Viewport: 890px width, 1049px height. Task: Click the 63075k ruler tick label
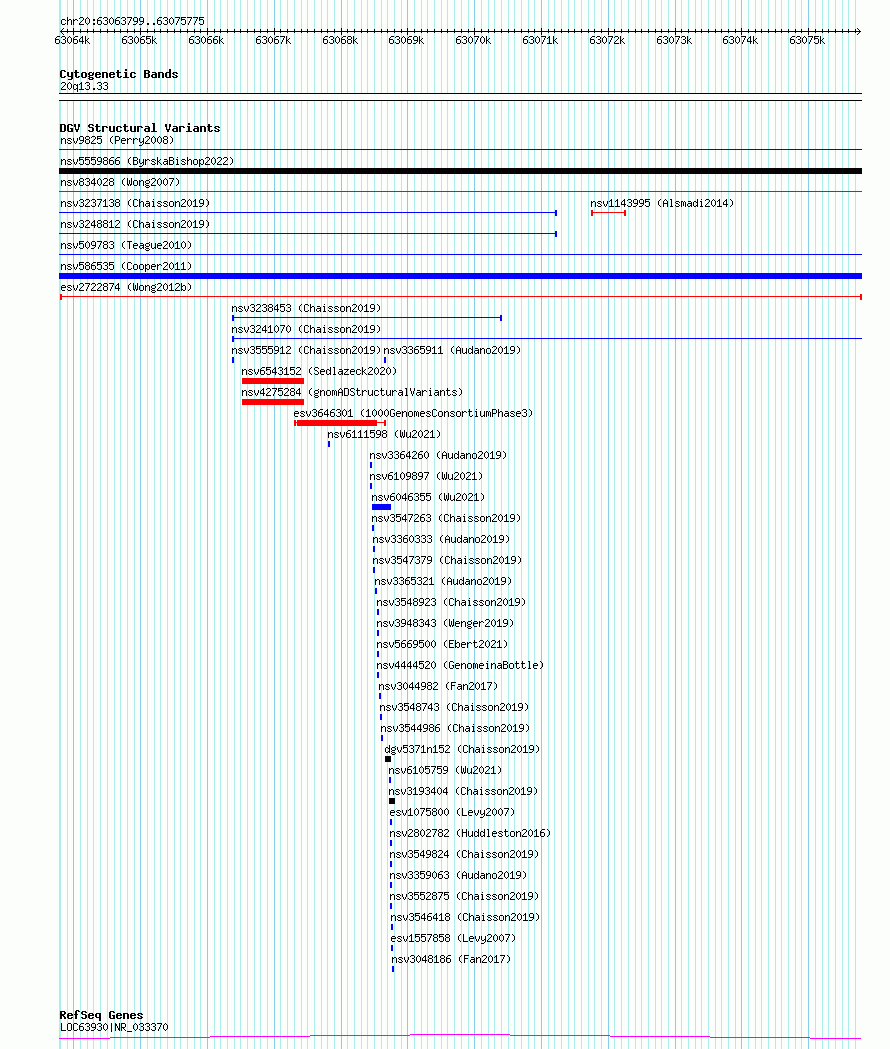click(807, 40)
